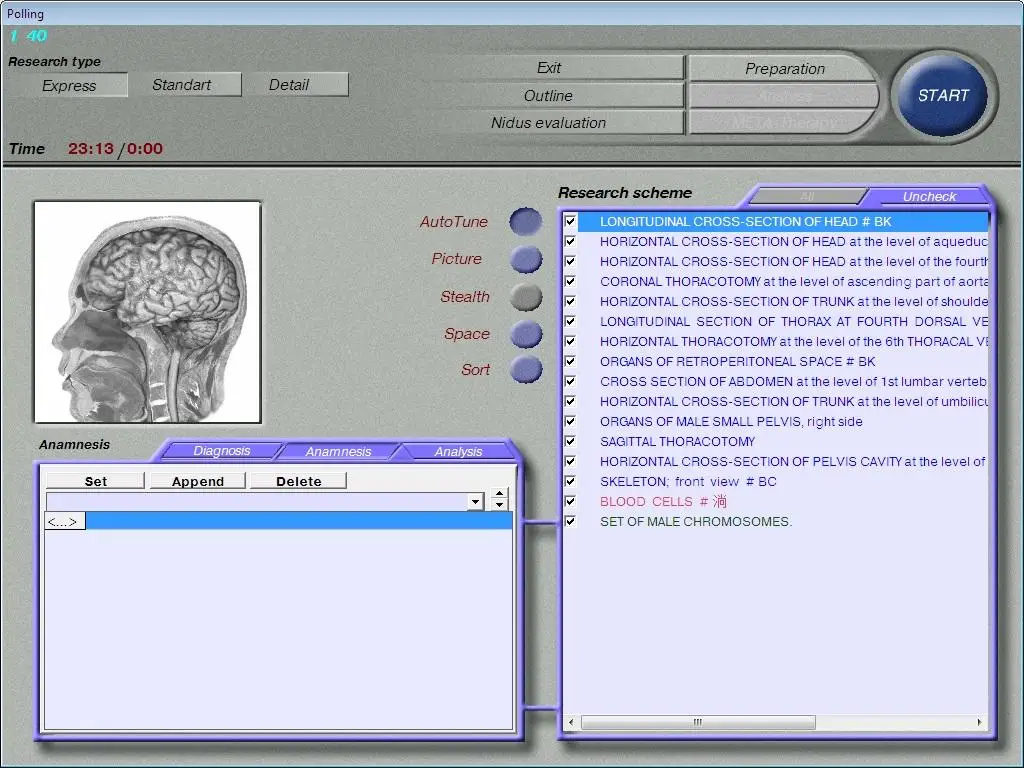Toggle the Picture round button
This screenshot has width=1024, height=768.
(x=525, y=259)
